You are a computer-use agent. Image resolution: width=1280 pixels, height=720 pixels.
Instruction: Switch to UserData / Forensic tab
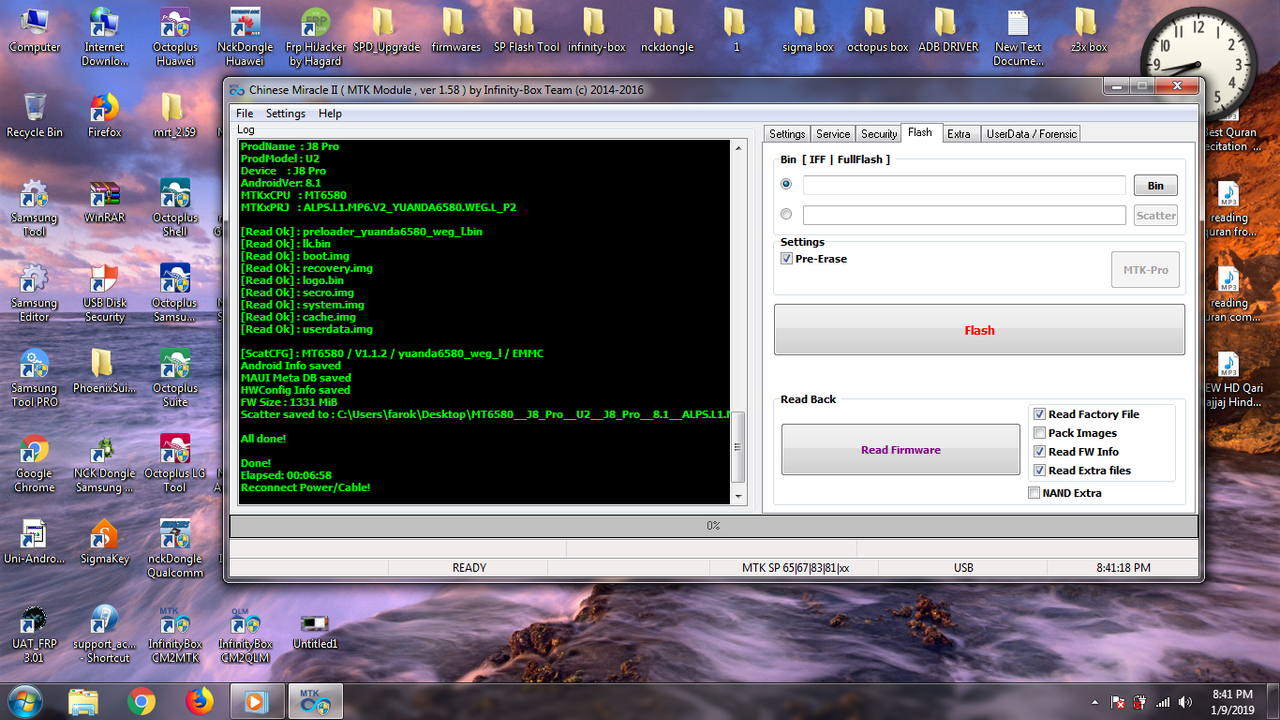(1031, 134)
